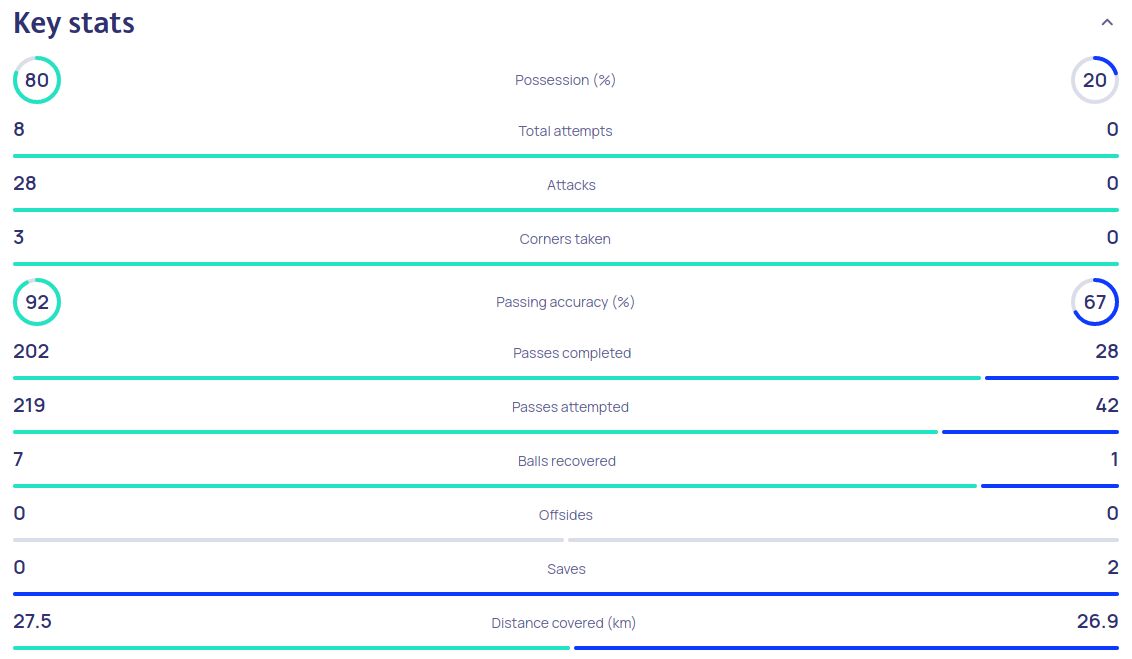The height and width of the screenshot is (659, 1132).
Task: Click the Corners taken label
Action: (565, 239)
